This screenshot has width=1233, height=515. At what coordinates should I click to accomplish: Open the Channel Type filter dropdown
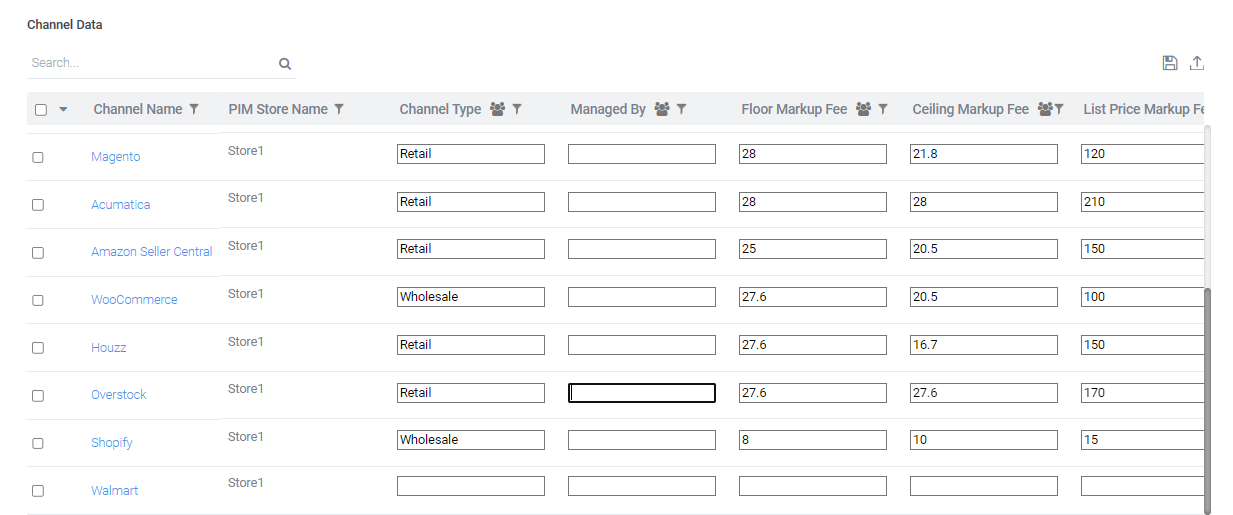(517, 109)
